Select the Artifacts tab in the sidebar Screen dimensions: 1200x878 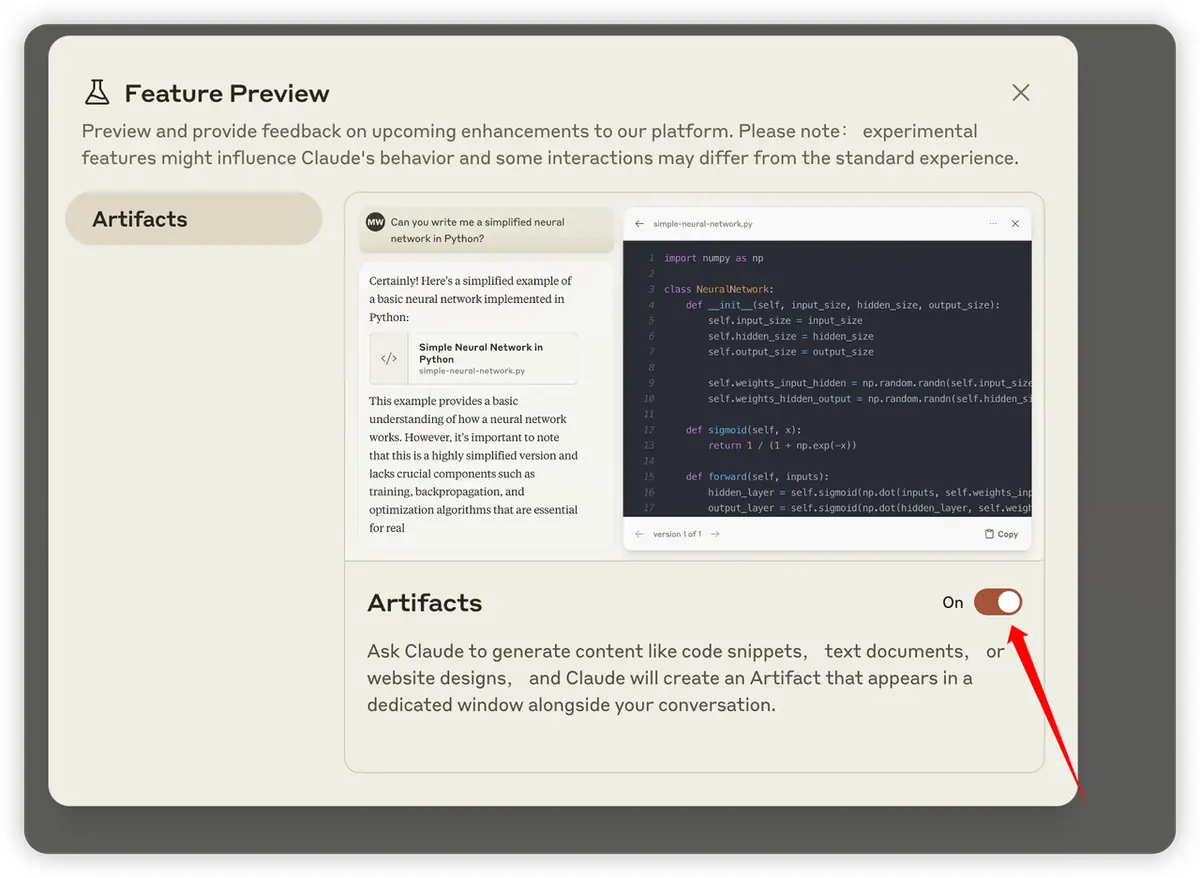tap(194, 219)
